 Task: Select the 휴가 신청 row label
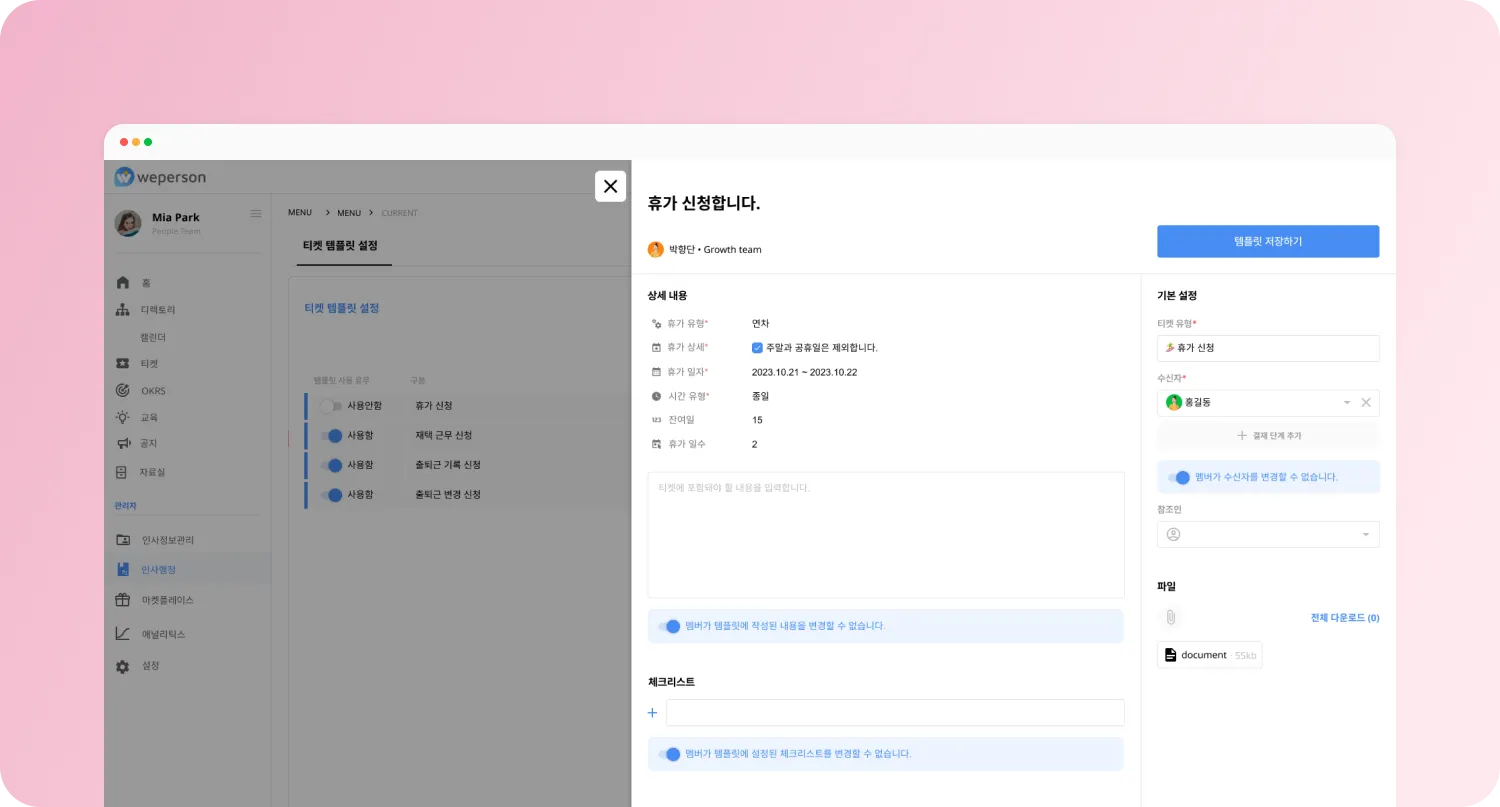[433, 406]
